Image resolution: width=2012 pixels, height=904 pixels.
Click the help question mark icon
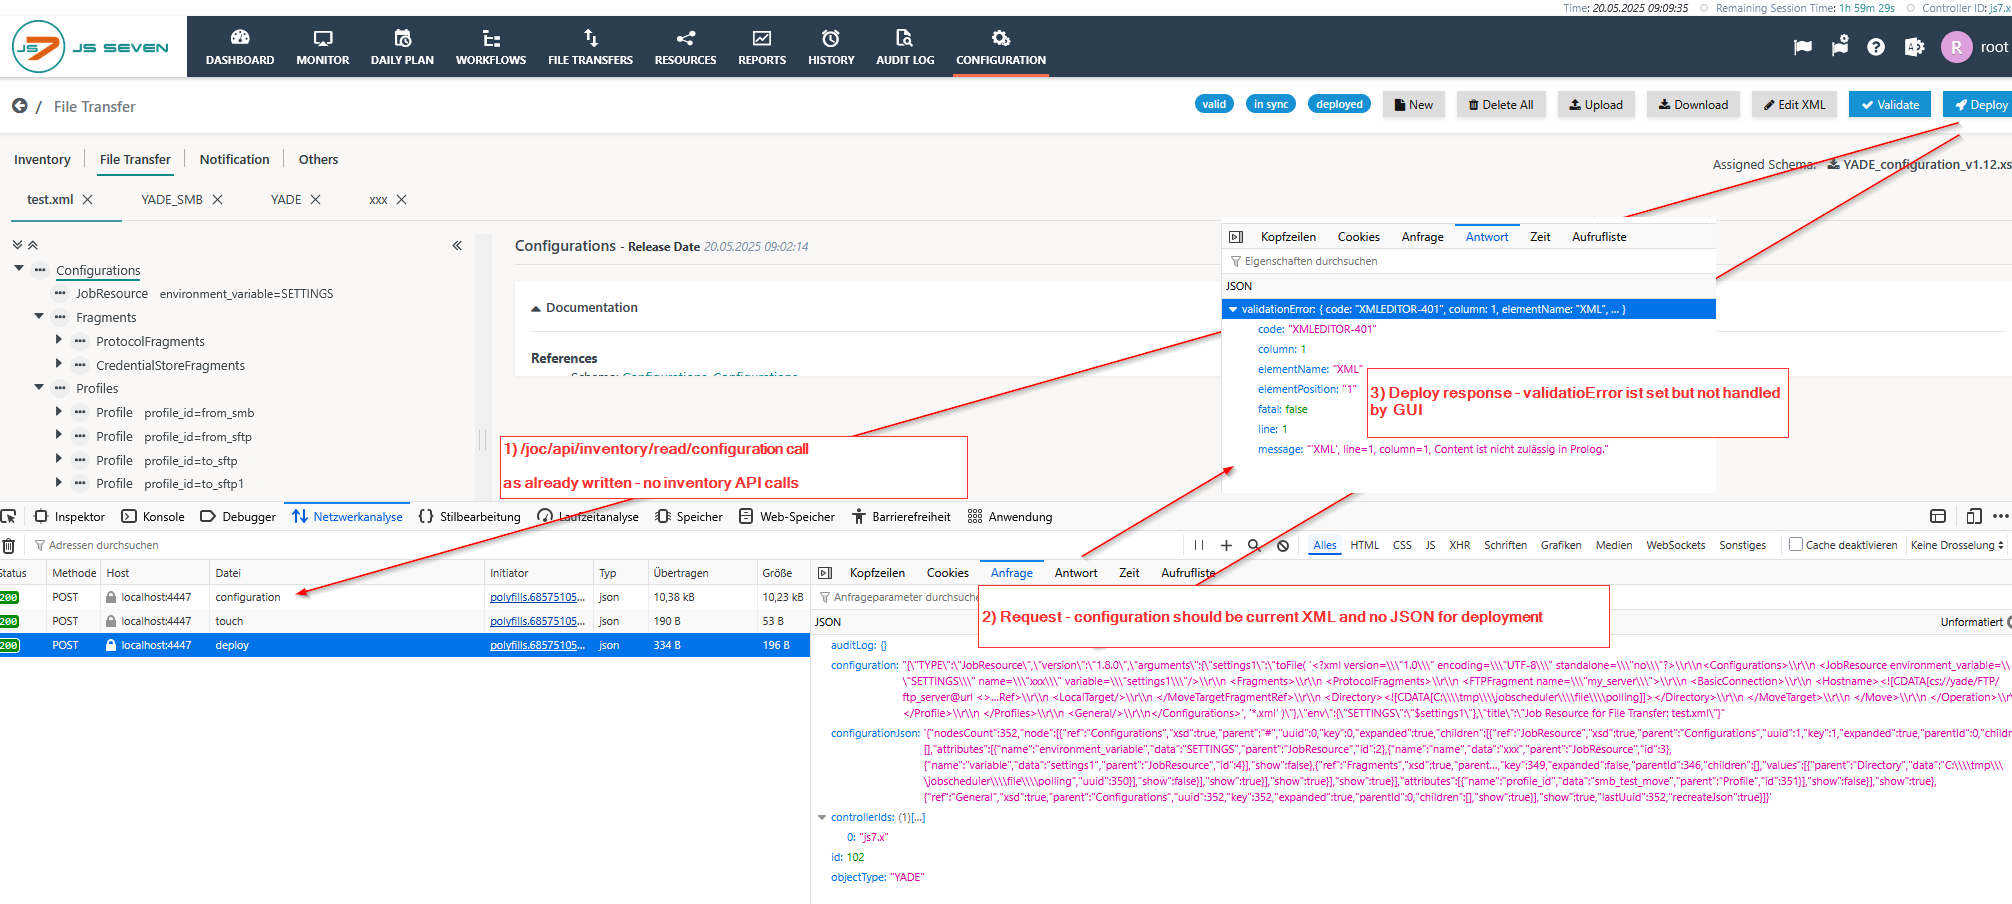(x=1876, y=47)
